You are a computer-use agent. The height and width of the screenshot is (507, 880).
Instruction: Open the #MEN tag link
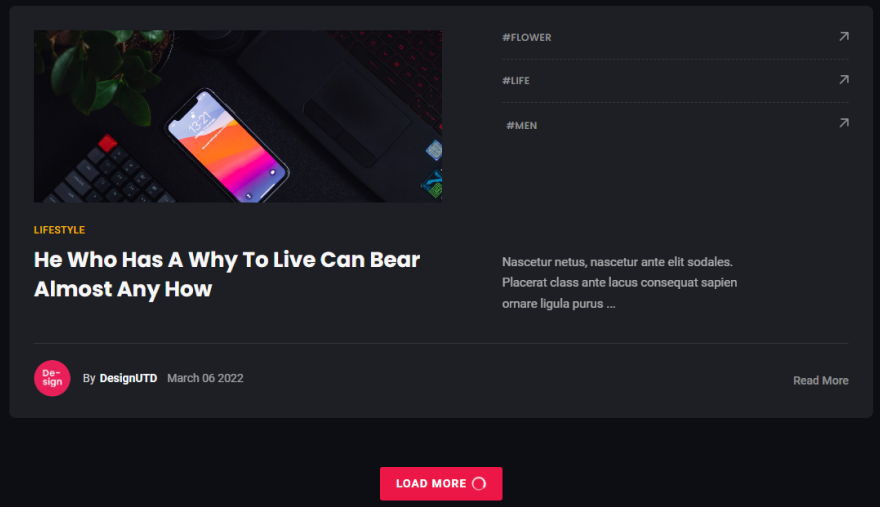point(521,126)
